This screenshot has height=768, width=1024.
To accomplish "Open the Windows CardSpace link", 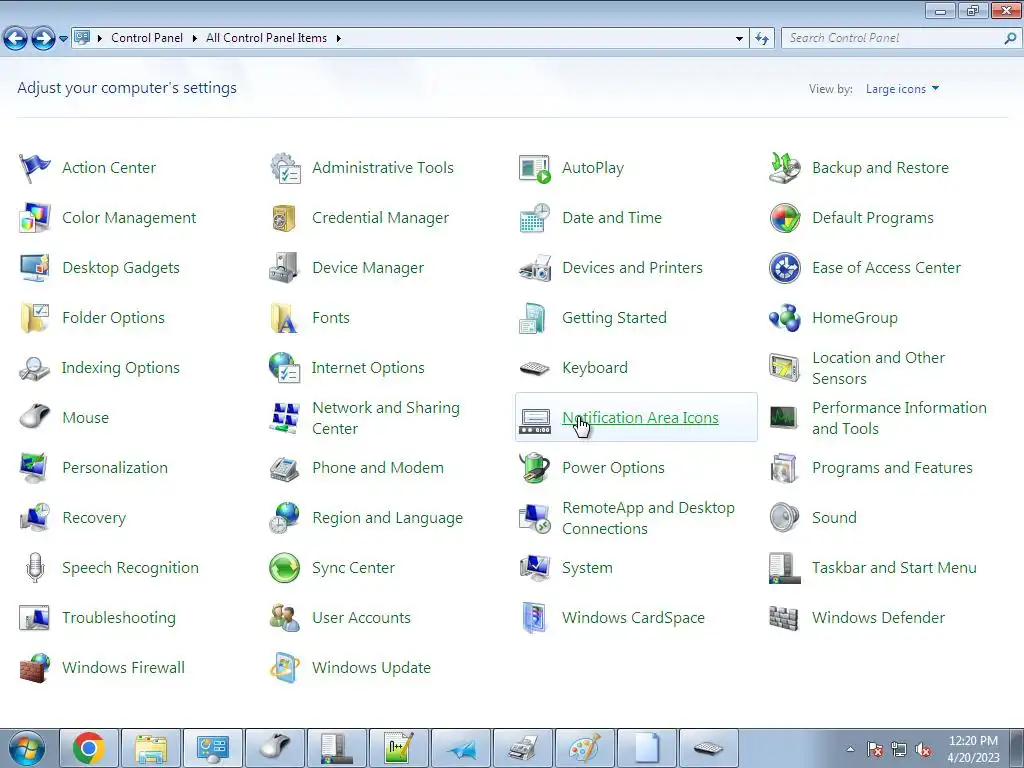I will pyautogui.click(x=633, y=618).
